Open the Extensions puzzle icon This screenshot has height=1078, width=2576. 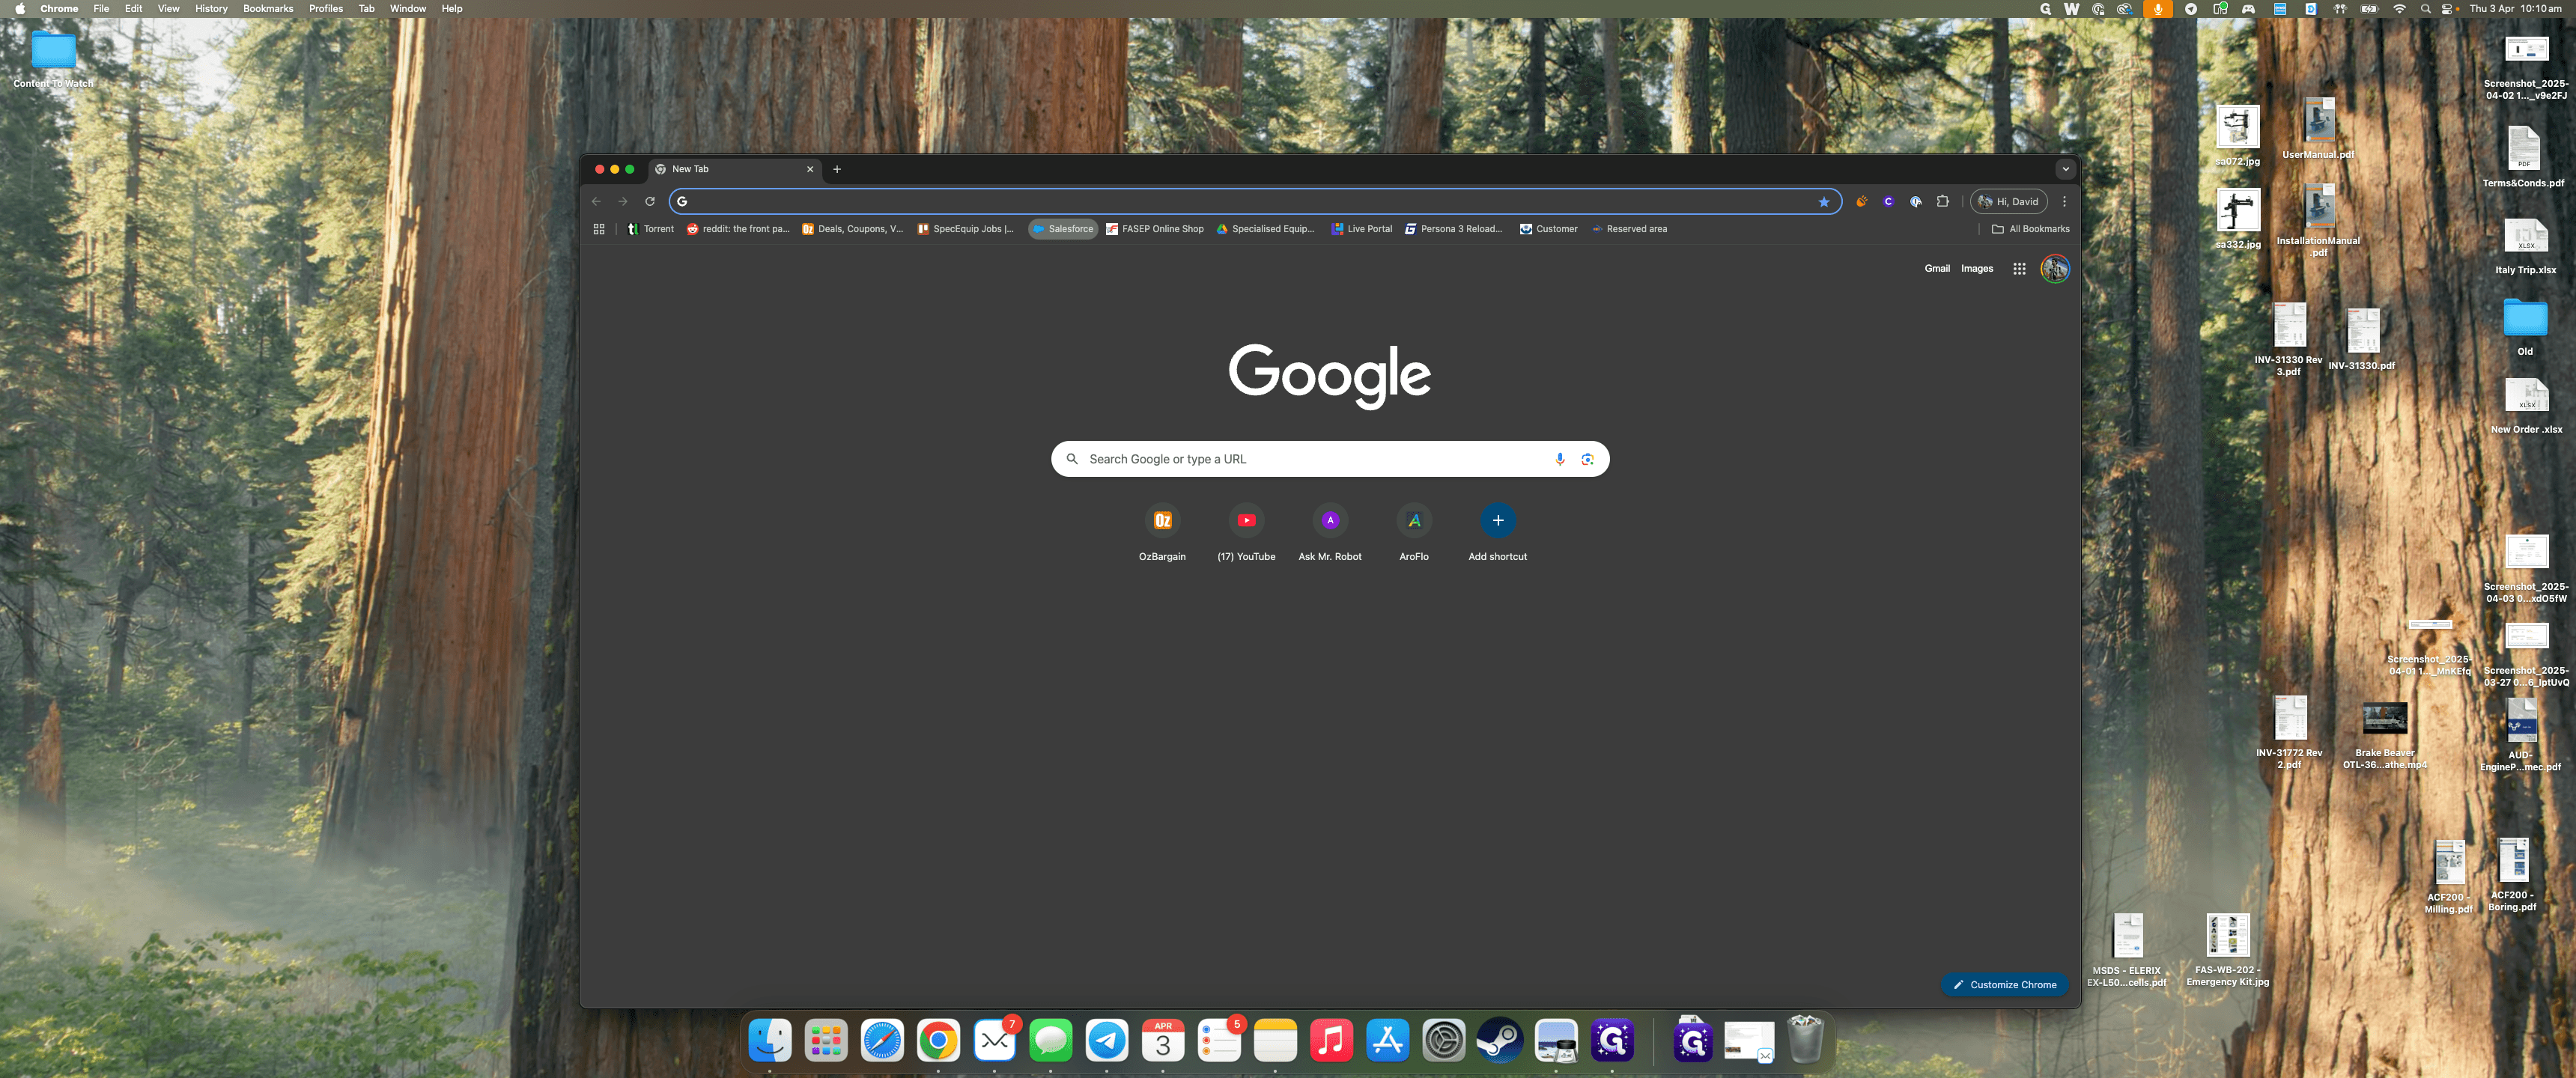click(x=1943, y=202)
